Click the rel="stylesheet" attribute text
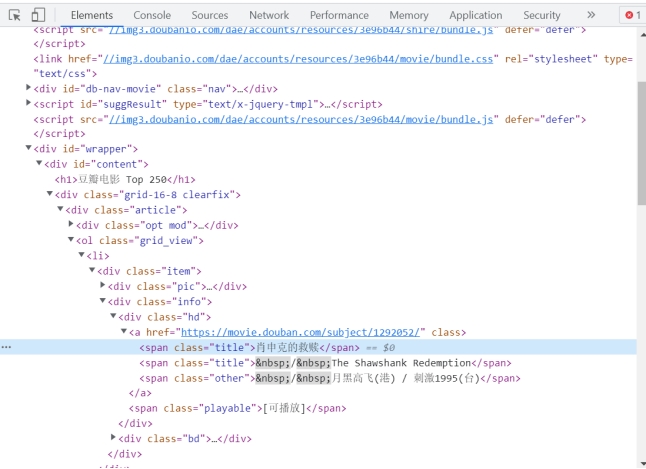The height and width of the screenshot is (469, 646). [x=551, y=59]
